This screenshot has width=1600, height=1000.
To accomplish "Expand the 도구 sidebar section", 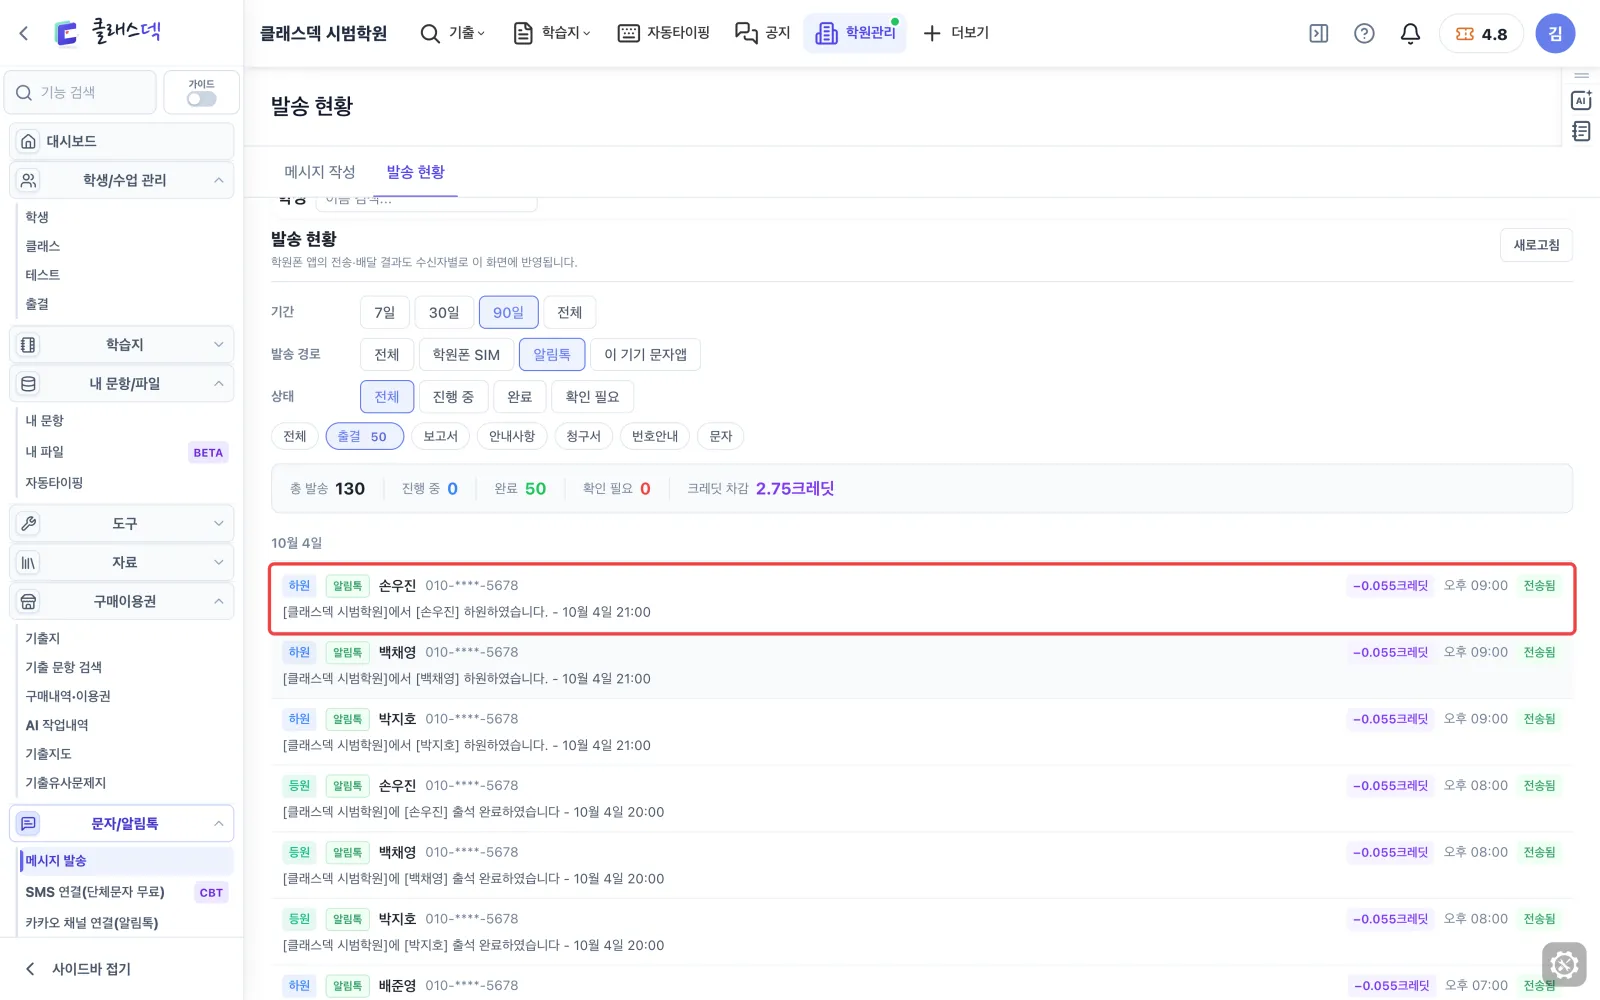I will [122, 523].
